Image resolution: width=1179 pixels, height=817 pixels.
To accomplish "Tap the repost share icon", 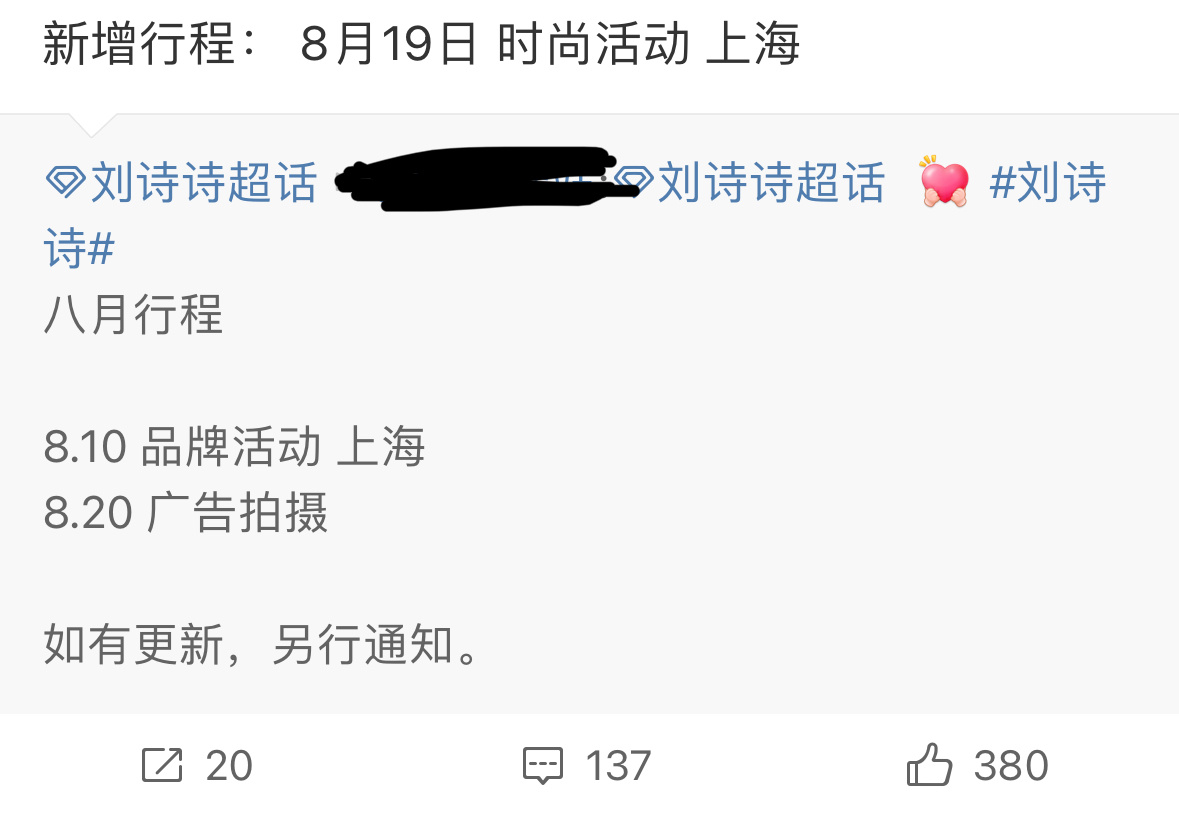I will (162, 765).
